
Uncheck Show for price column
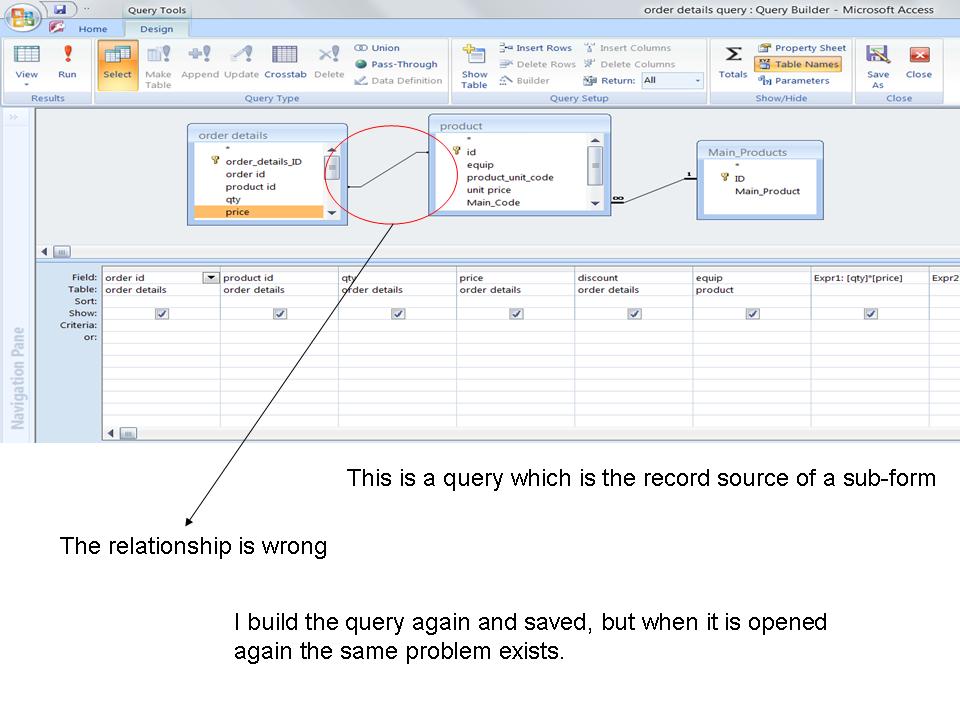516,313
